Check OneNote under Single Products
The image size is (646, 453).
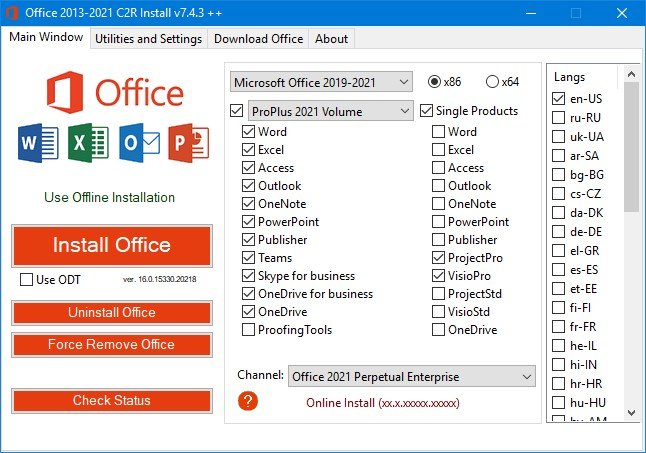coord(438,203)
